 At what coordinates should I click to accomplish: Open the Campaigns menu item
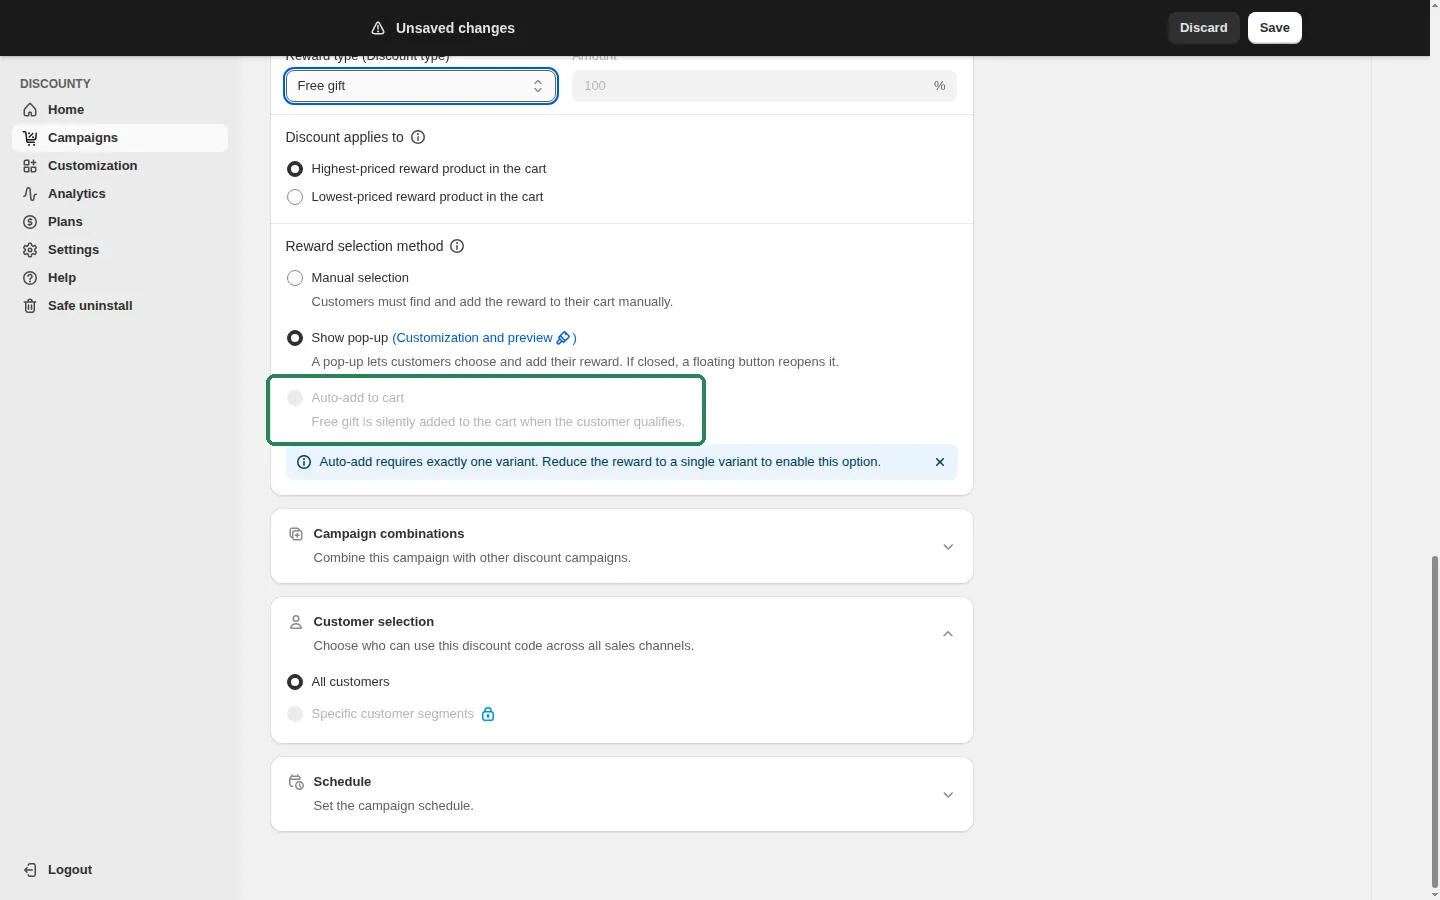pyautogui.click(x=120, y=138)
